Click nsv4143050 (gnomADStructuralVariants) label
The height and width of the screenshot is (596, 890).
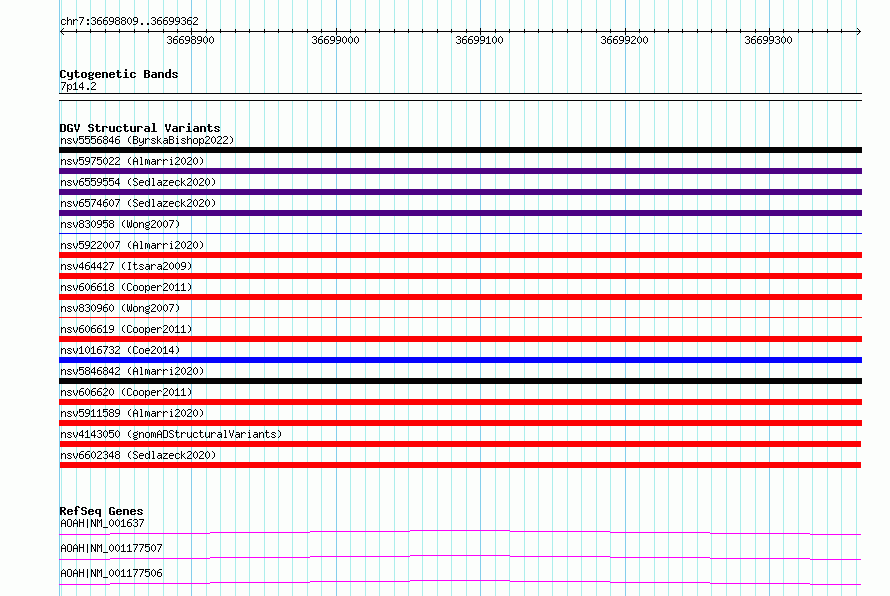pyautogui.click(x=171, y=434)
